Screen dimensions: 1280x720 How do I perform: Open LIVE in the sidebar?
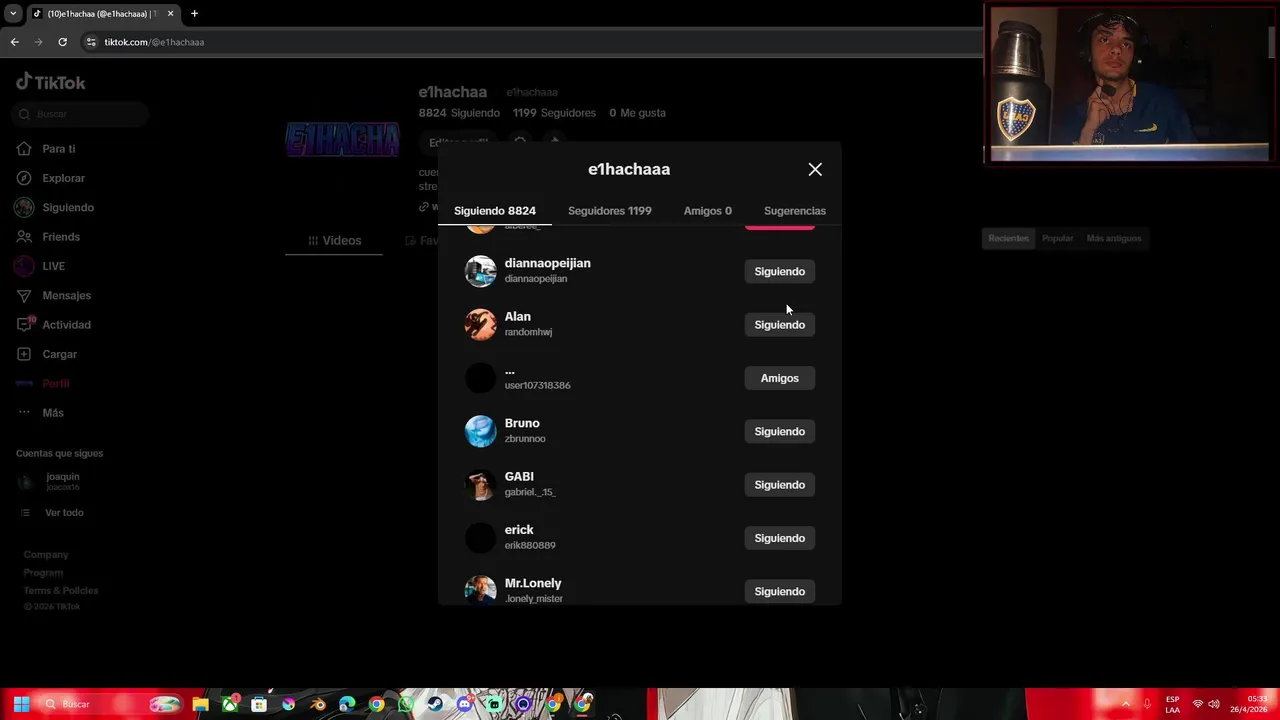(x=53, y=266)
